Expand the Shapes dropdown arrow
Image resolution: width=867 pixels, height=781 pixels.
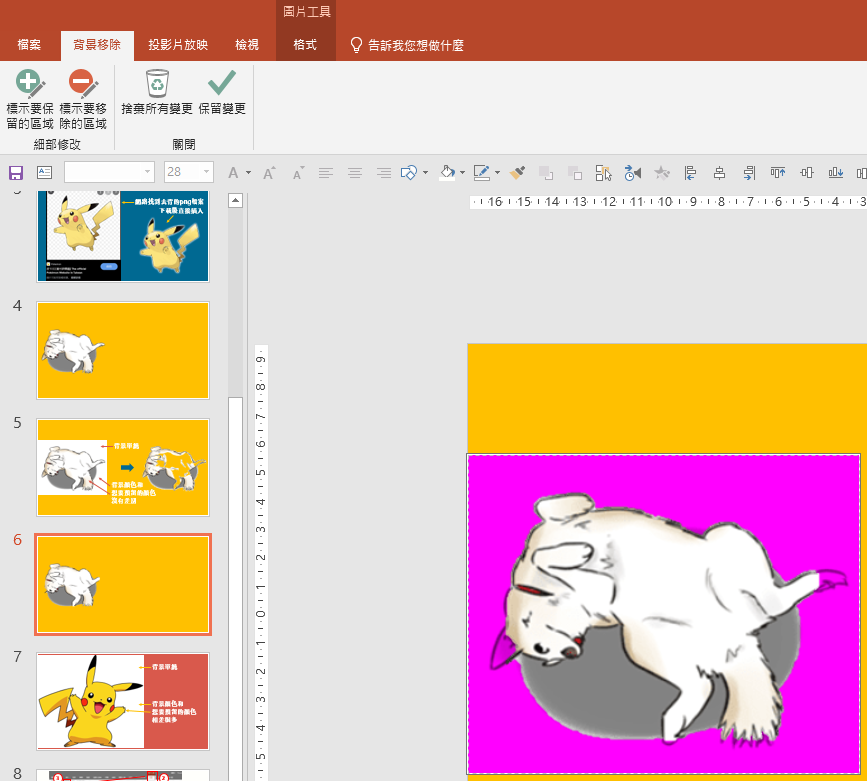[x=425, y=173]
